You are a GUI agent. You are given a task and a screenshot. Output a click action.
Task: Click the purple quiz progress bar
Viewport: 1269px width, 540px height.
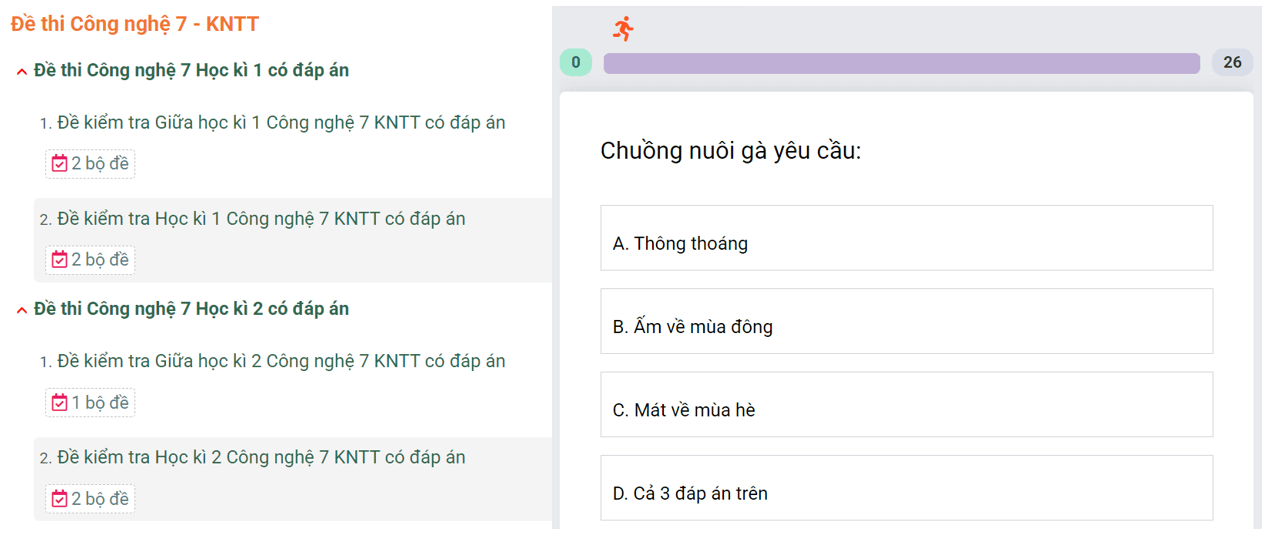tap(901, 63)
